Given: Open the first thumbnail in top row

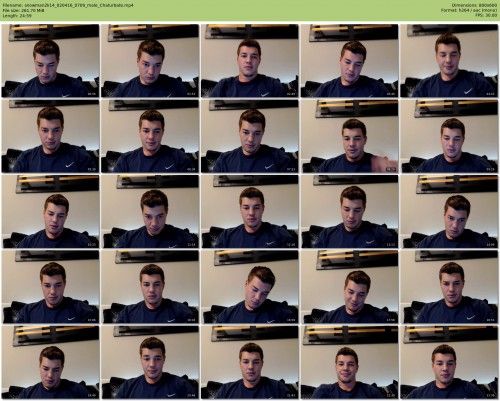Looking at the screenshot, I should 50,61.
